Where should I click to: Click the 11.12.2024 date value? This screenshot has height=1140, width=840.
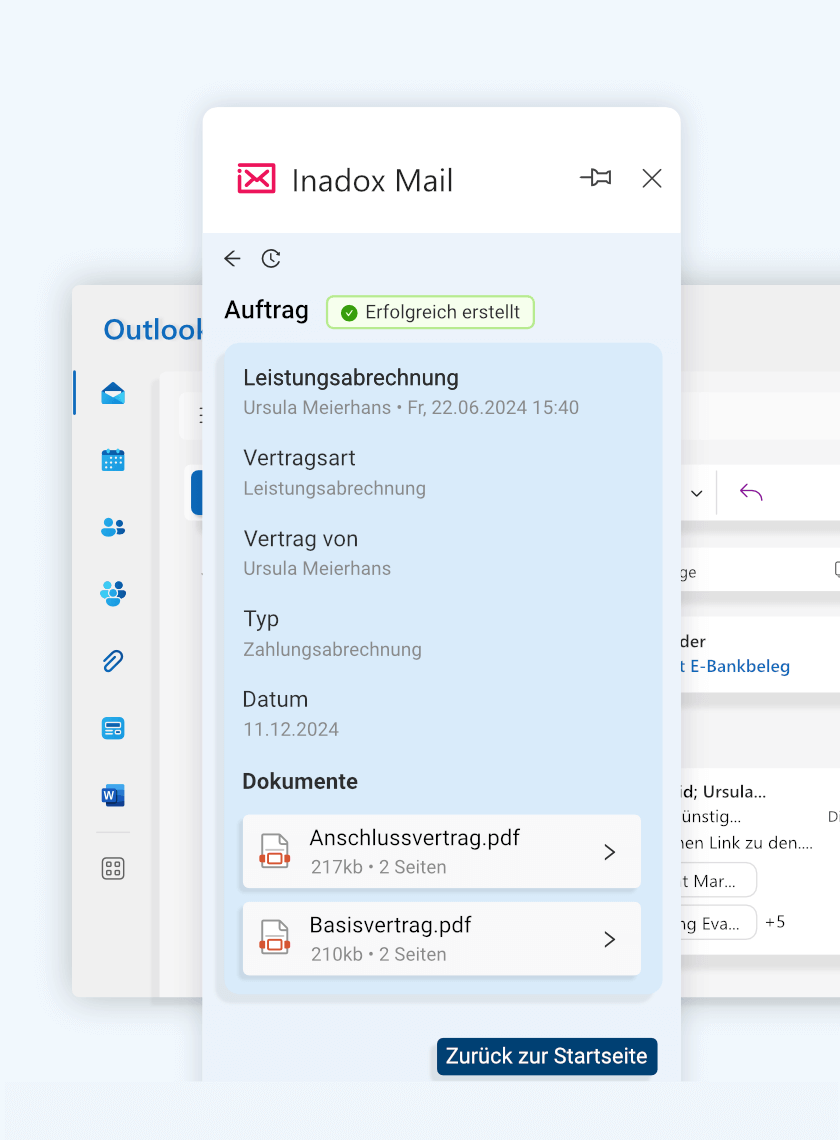click(291, 729)
